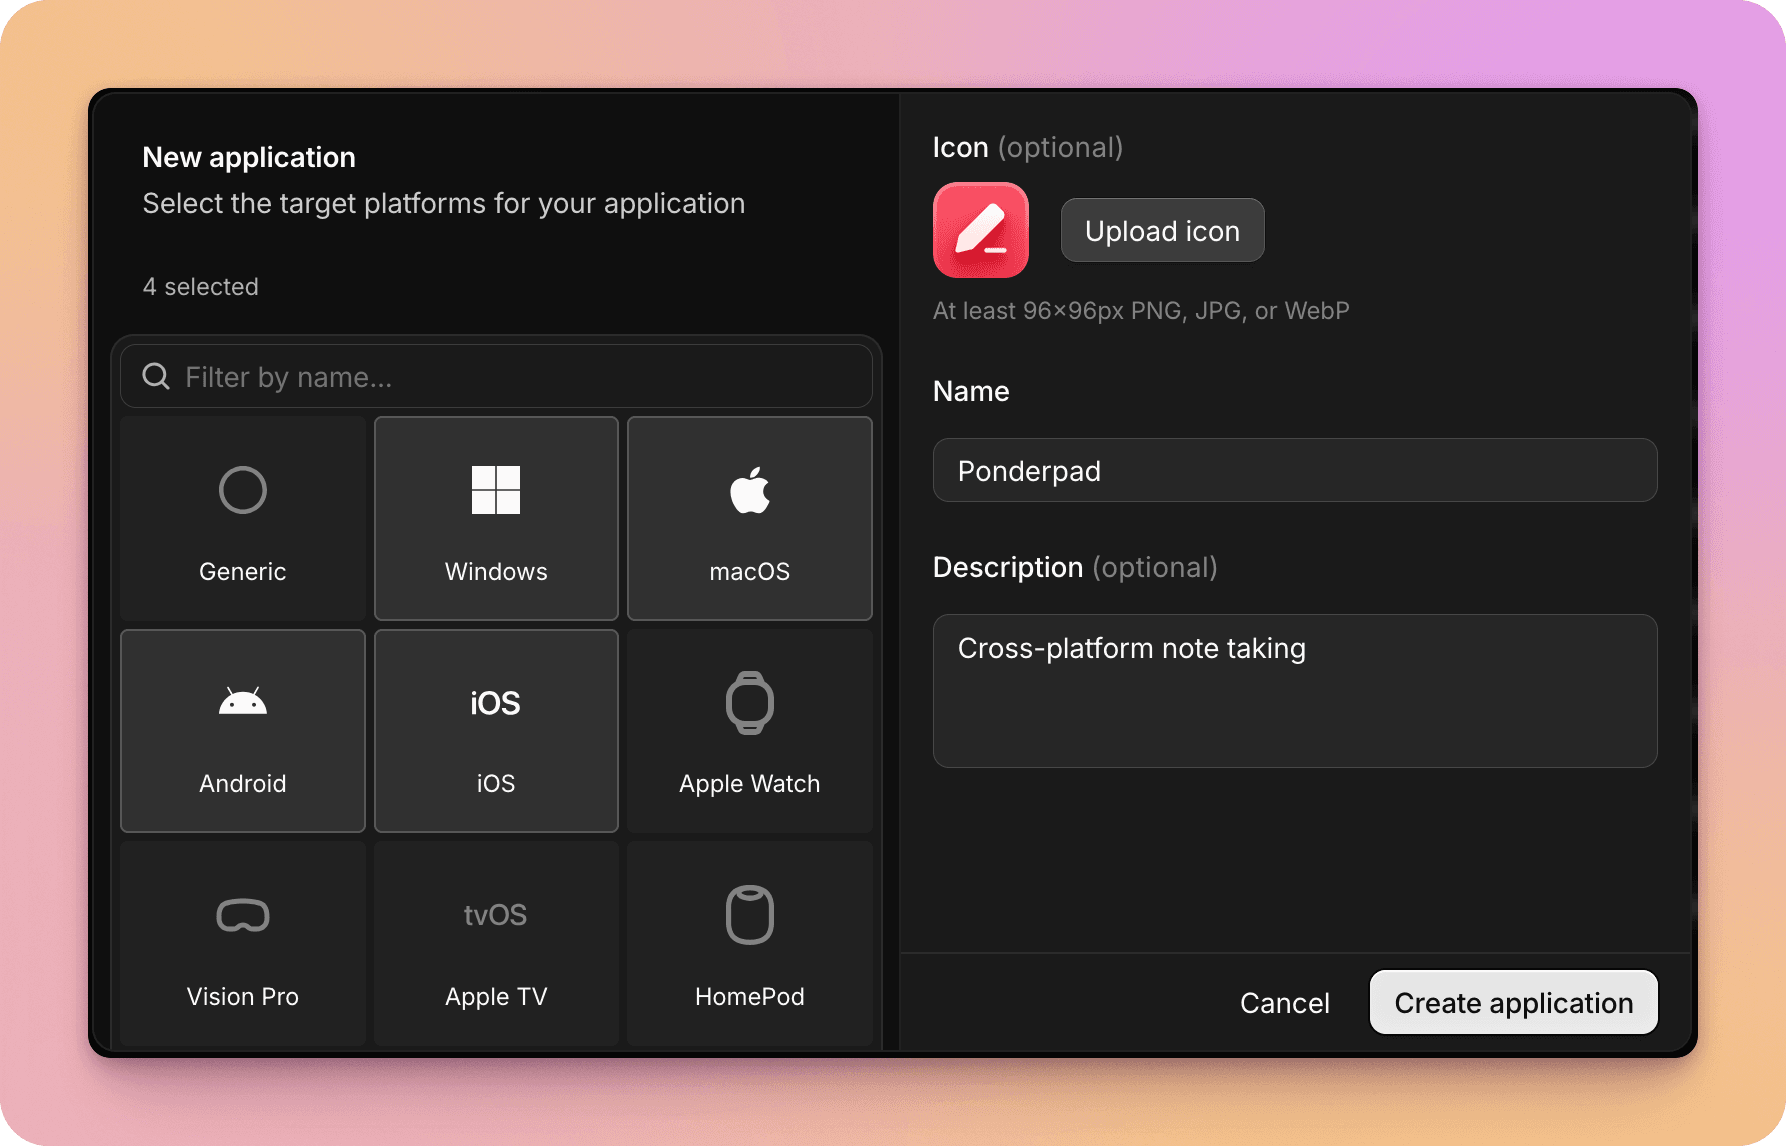The width and height of the screenshot is (1786, 1146).
Task: Enable the Apple TV platform
Action: pyautogui.click(x=496, y=943)
